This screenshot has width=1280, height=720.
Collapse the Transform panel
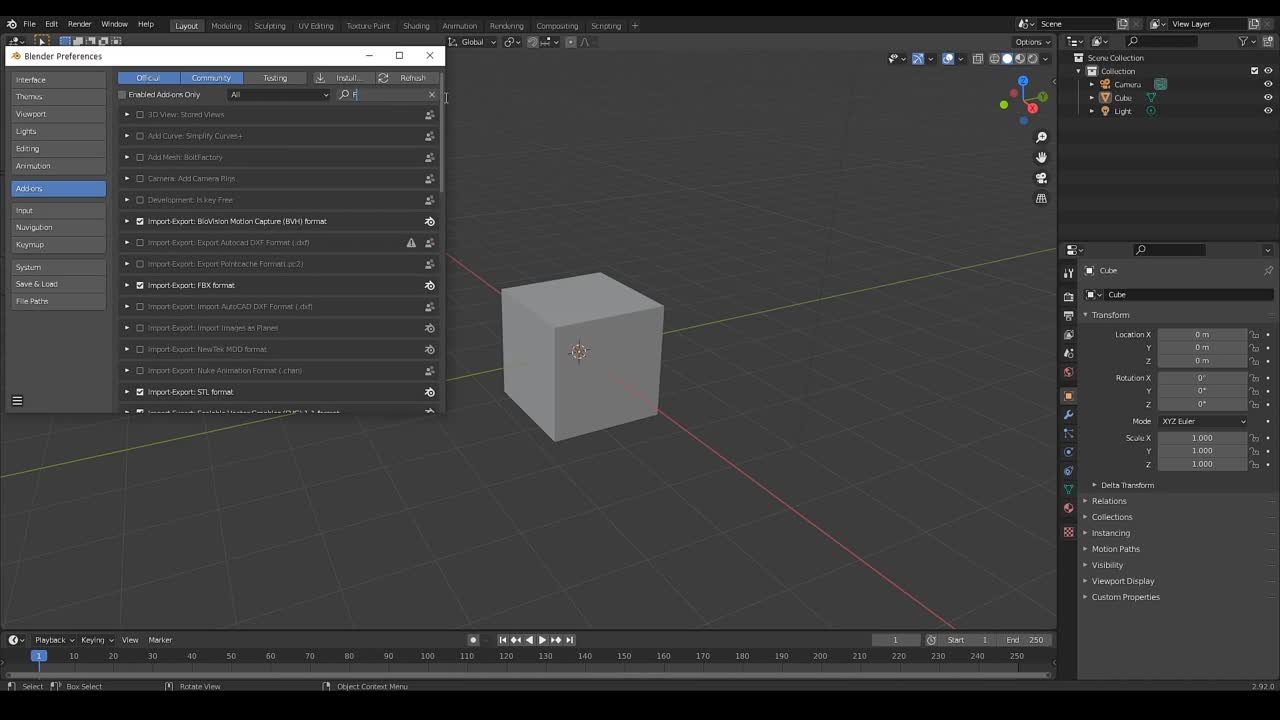(1105, 315)
